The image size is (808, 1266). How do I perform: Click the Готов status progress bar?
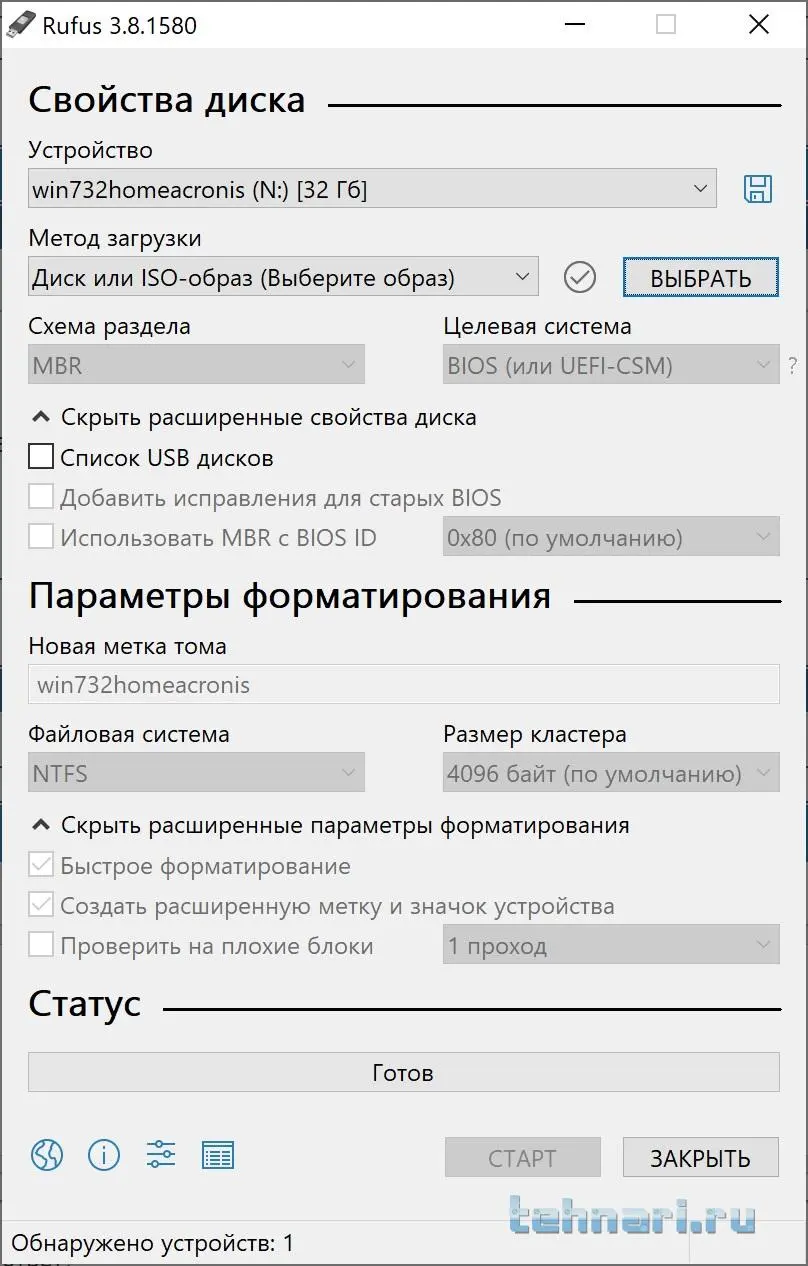(403, 1073)
